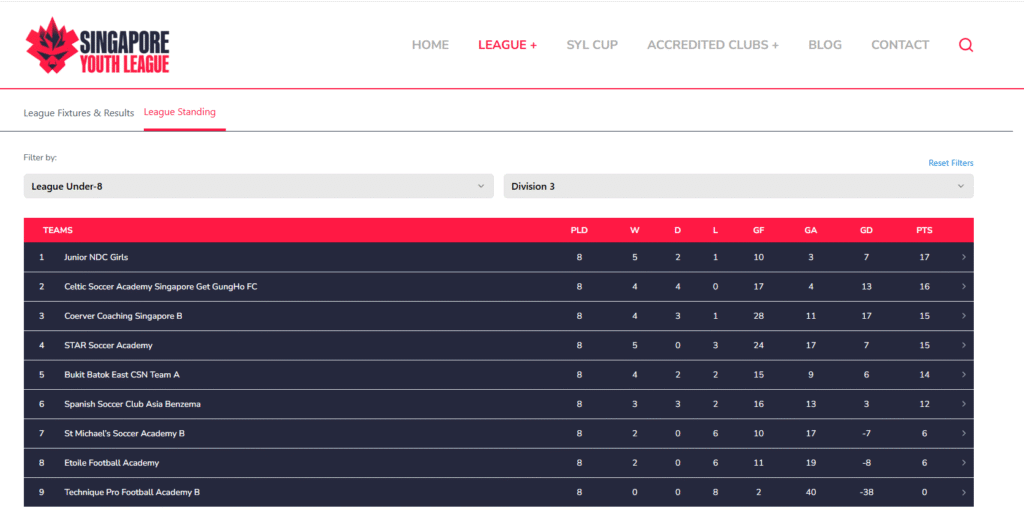Click the Reset Filters link
The image size is (1024, 525).
(x=950, y=163)
